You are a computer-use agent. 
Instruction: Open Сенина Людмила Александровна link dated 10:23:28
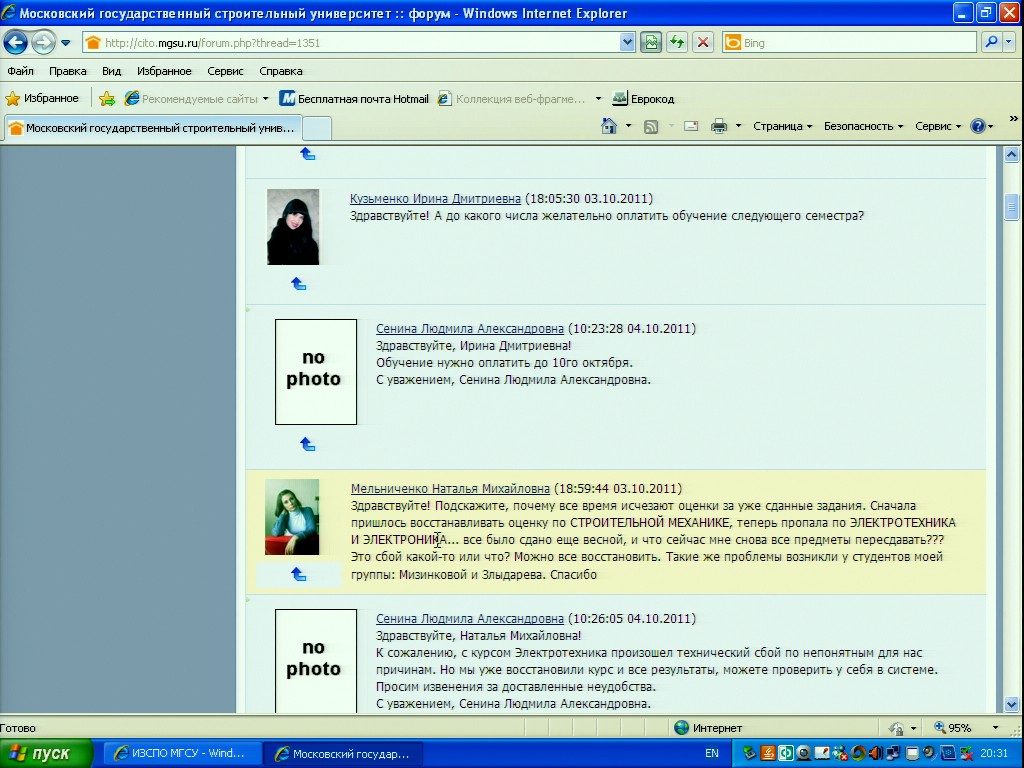point(470,328)
